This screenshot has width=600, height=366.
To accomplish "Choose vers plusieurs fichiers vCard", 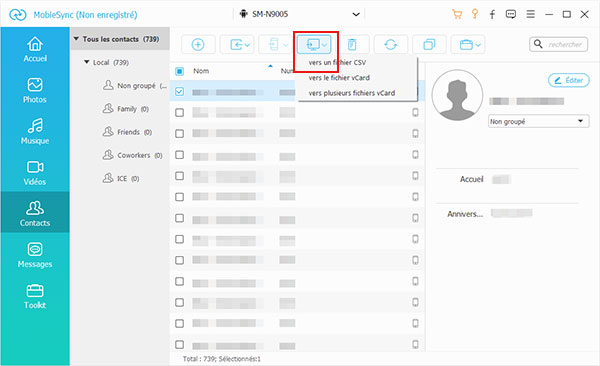I will pyautogui.click(x=352, y=93).
